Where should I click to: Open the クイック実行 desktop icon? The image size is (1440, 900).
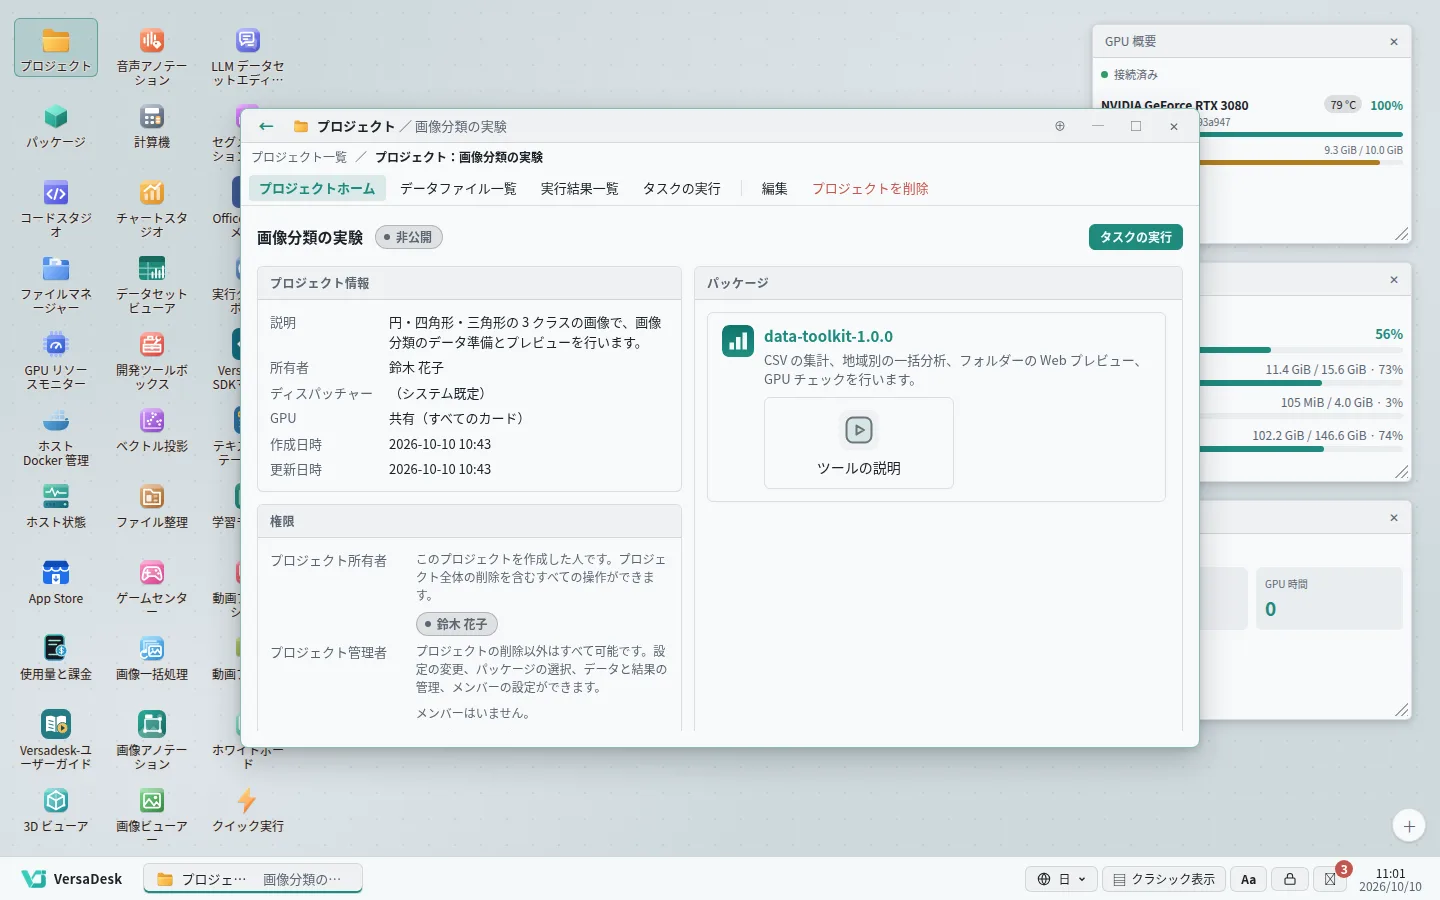[x=248, y=810]
